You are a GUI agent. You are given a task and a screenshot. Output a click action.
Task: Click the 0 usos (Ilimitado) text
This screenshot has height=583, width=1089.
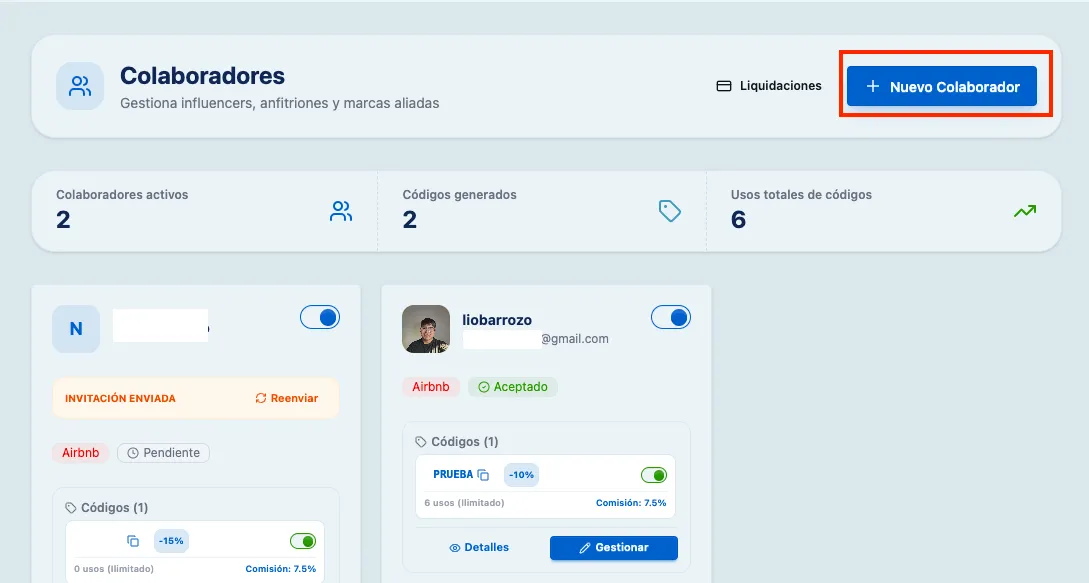(114, 568)
